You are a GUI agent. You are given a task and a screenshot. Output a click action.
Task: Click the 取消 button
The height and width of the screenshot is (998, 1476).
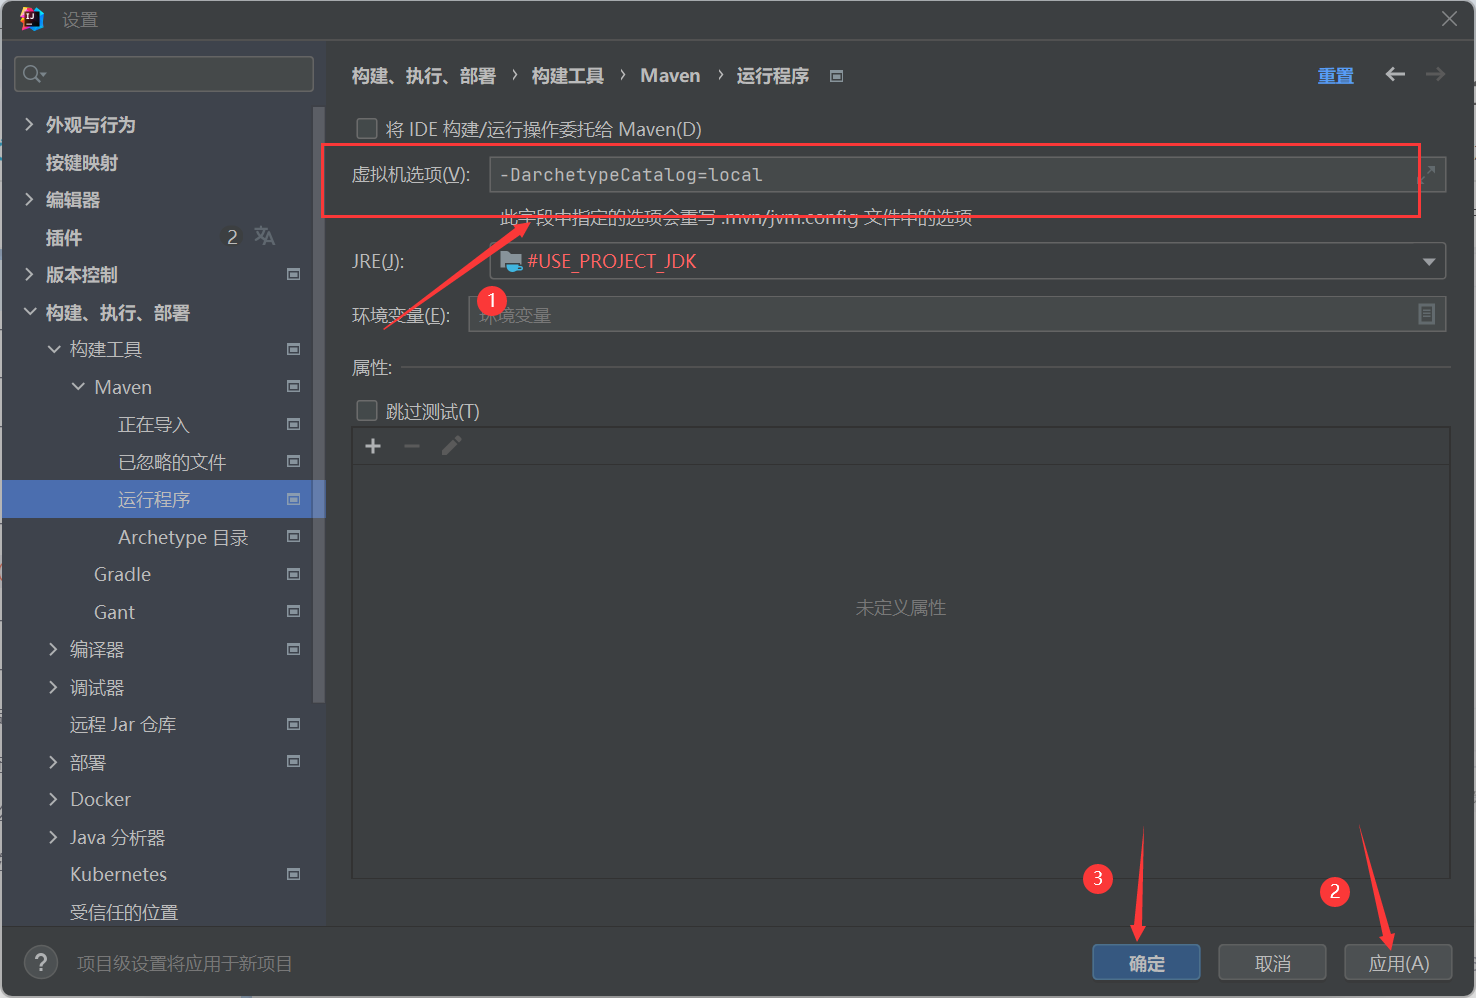coord(1272,963)
